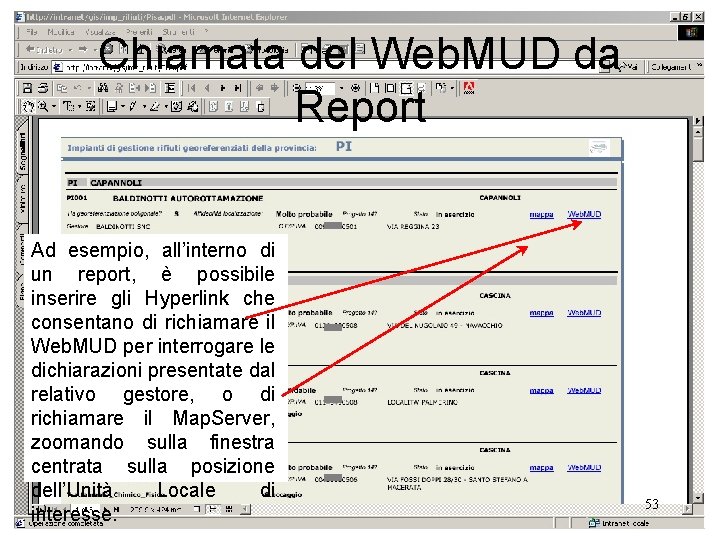The width and height of the screenshot is (720, 540).
Task: Go to the next page
Action: tap(223, 88)
